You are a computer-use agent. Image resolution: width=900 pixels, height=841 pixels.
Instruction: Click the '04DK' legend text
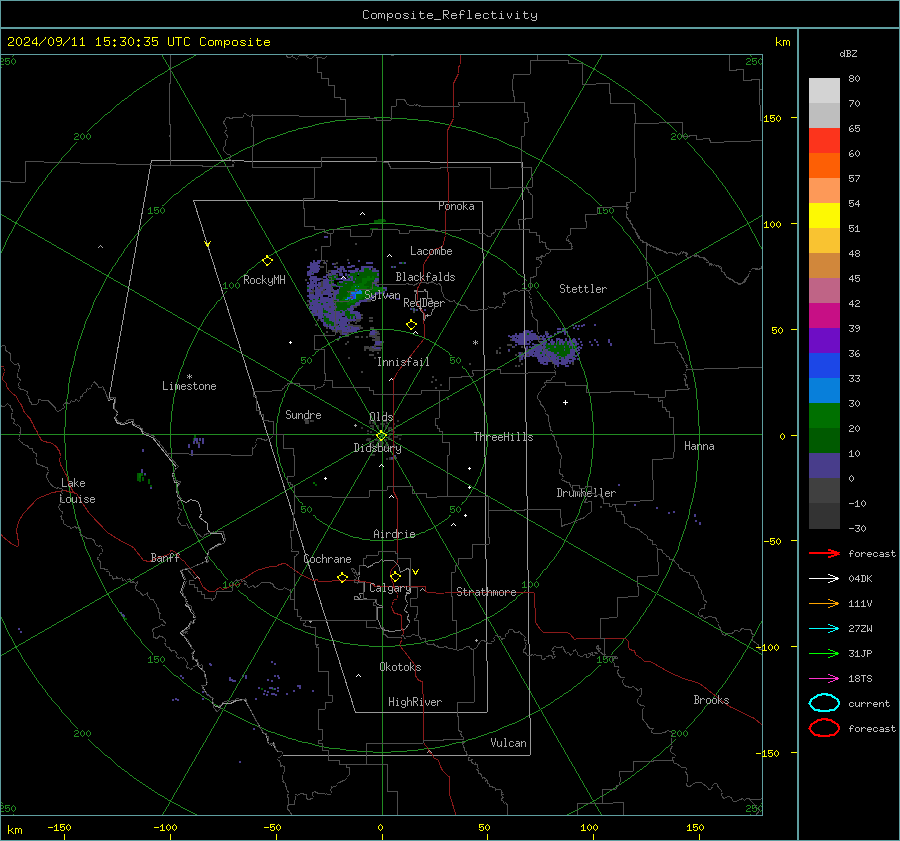coord(860,578)
